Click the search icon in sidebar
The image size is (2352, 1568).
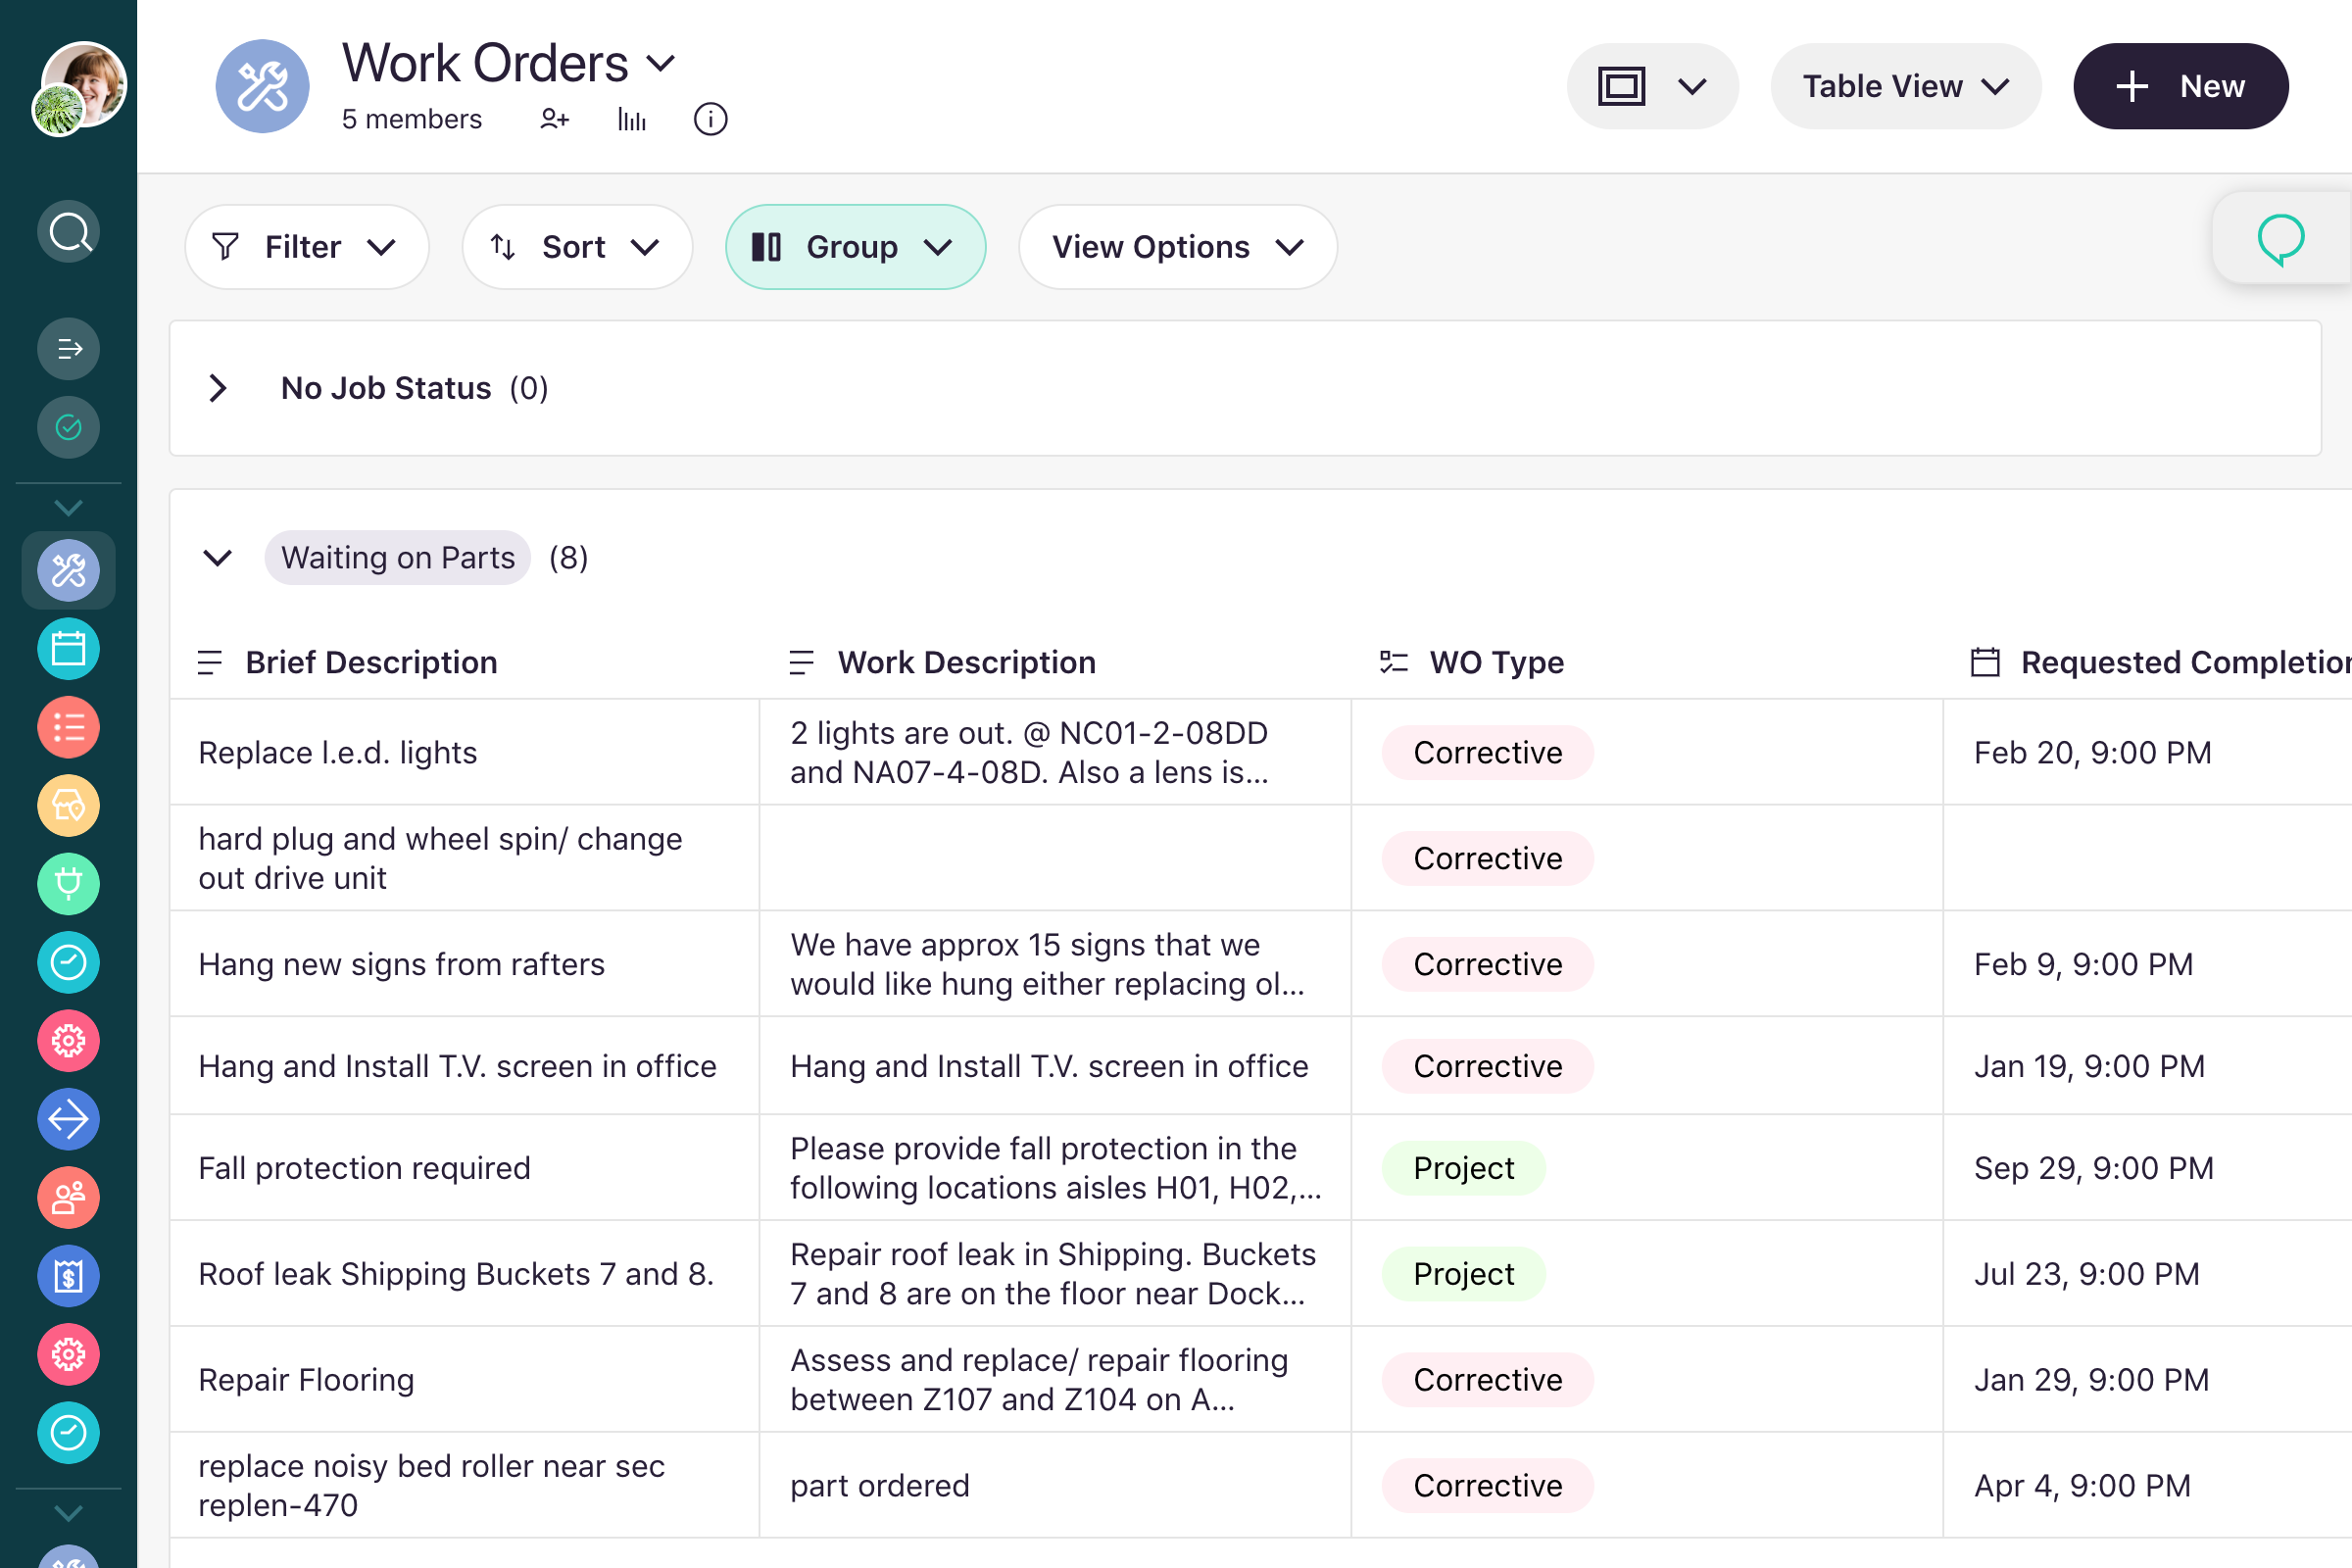pos(69,231)
